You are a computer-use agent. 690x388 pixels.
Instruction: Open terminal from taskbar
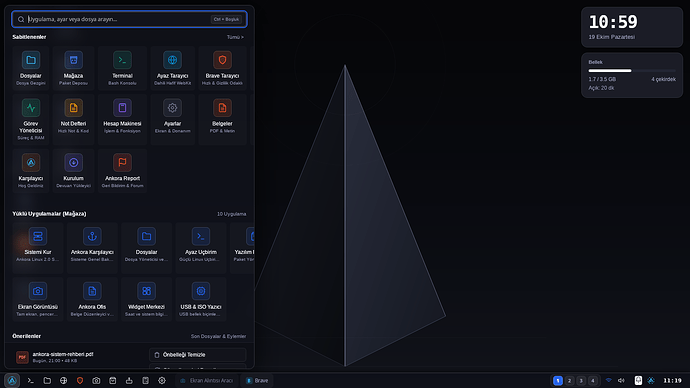pyautogui.click(x=30, y=381)
